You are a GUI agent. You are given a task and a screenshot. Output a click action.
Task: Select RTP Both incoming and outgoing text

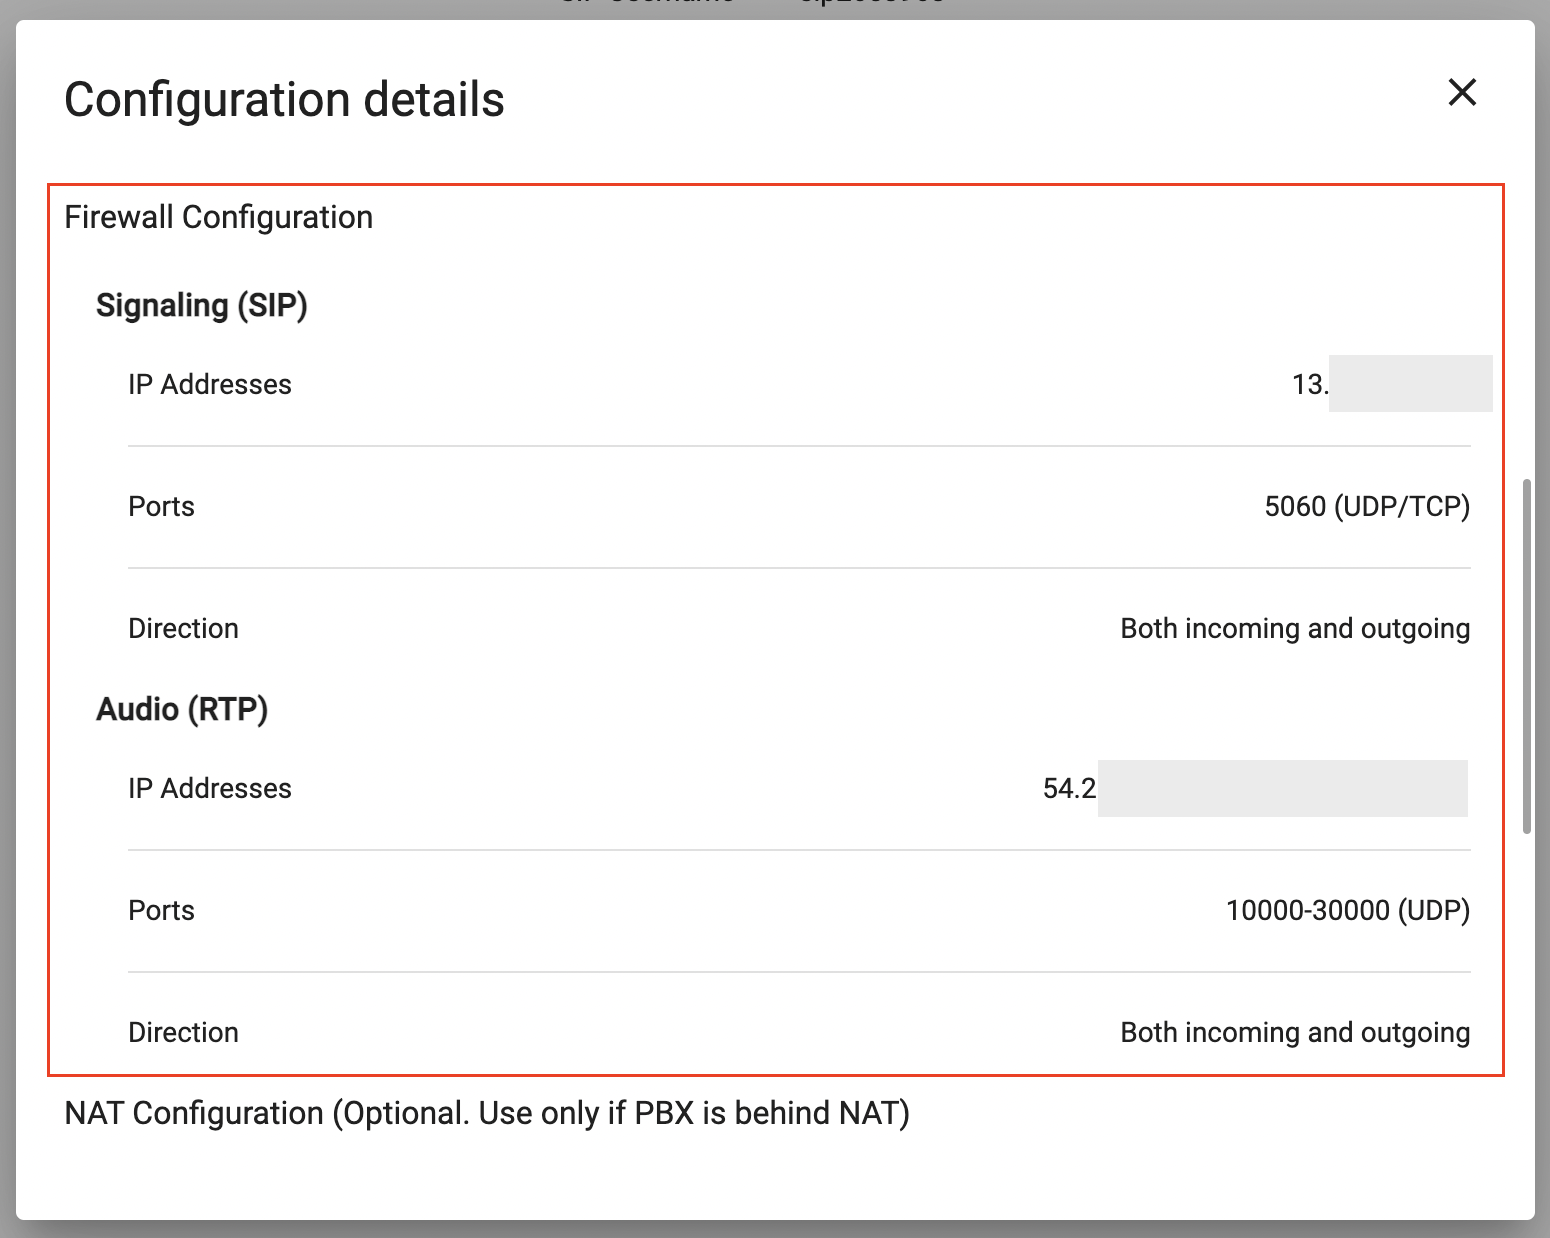[1295, 1032]
